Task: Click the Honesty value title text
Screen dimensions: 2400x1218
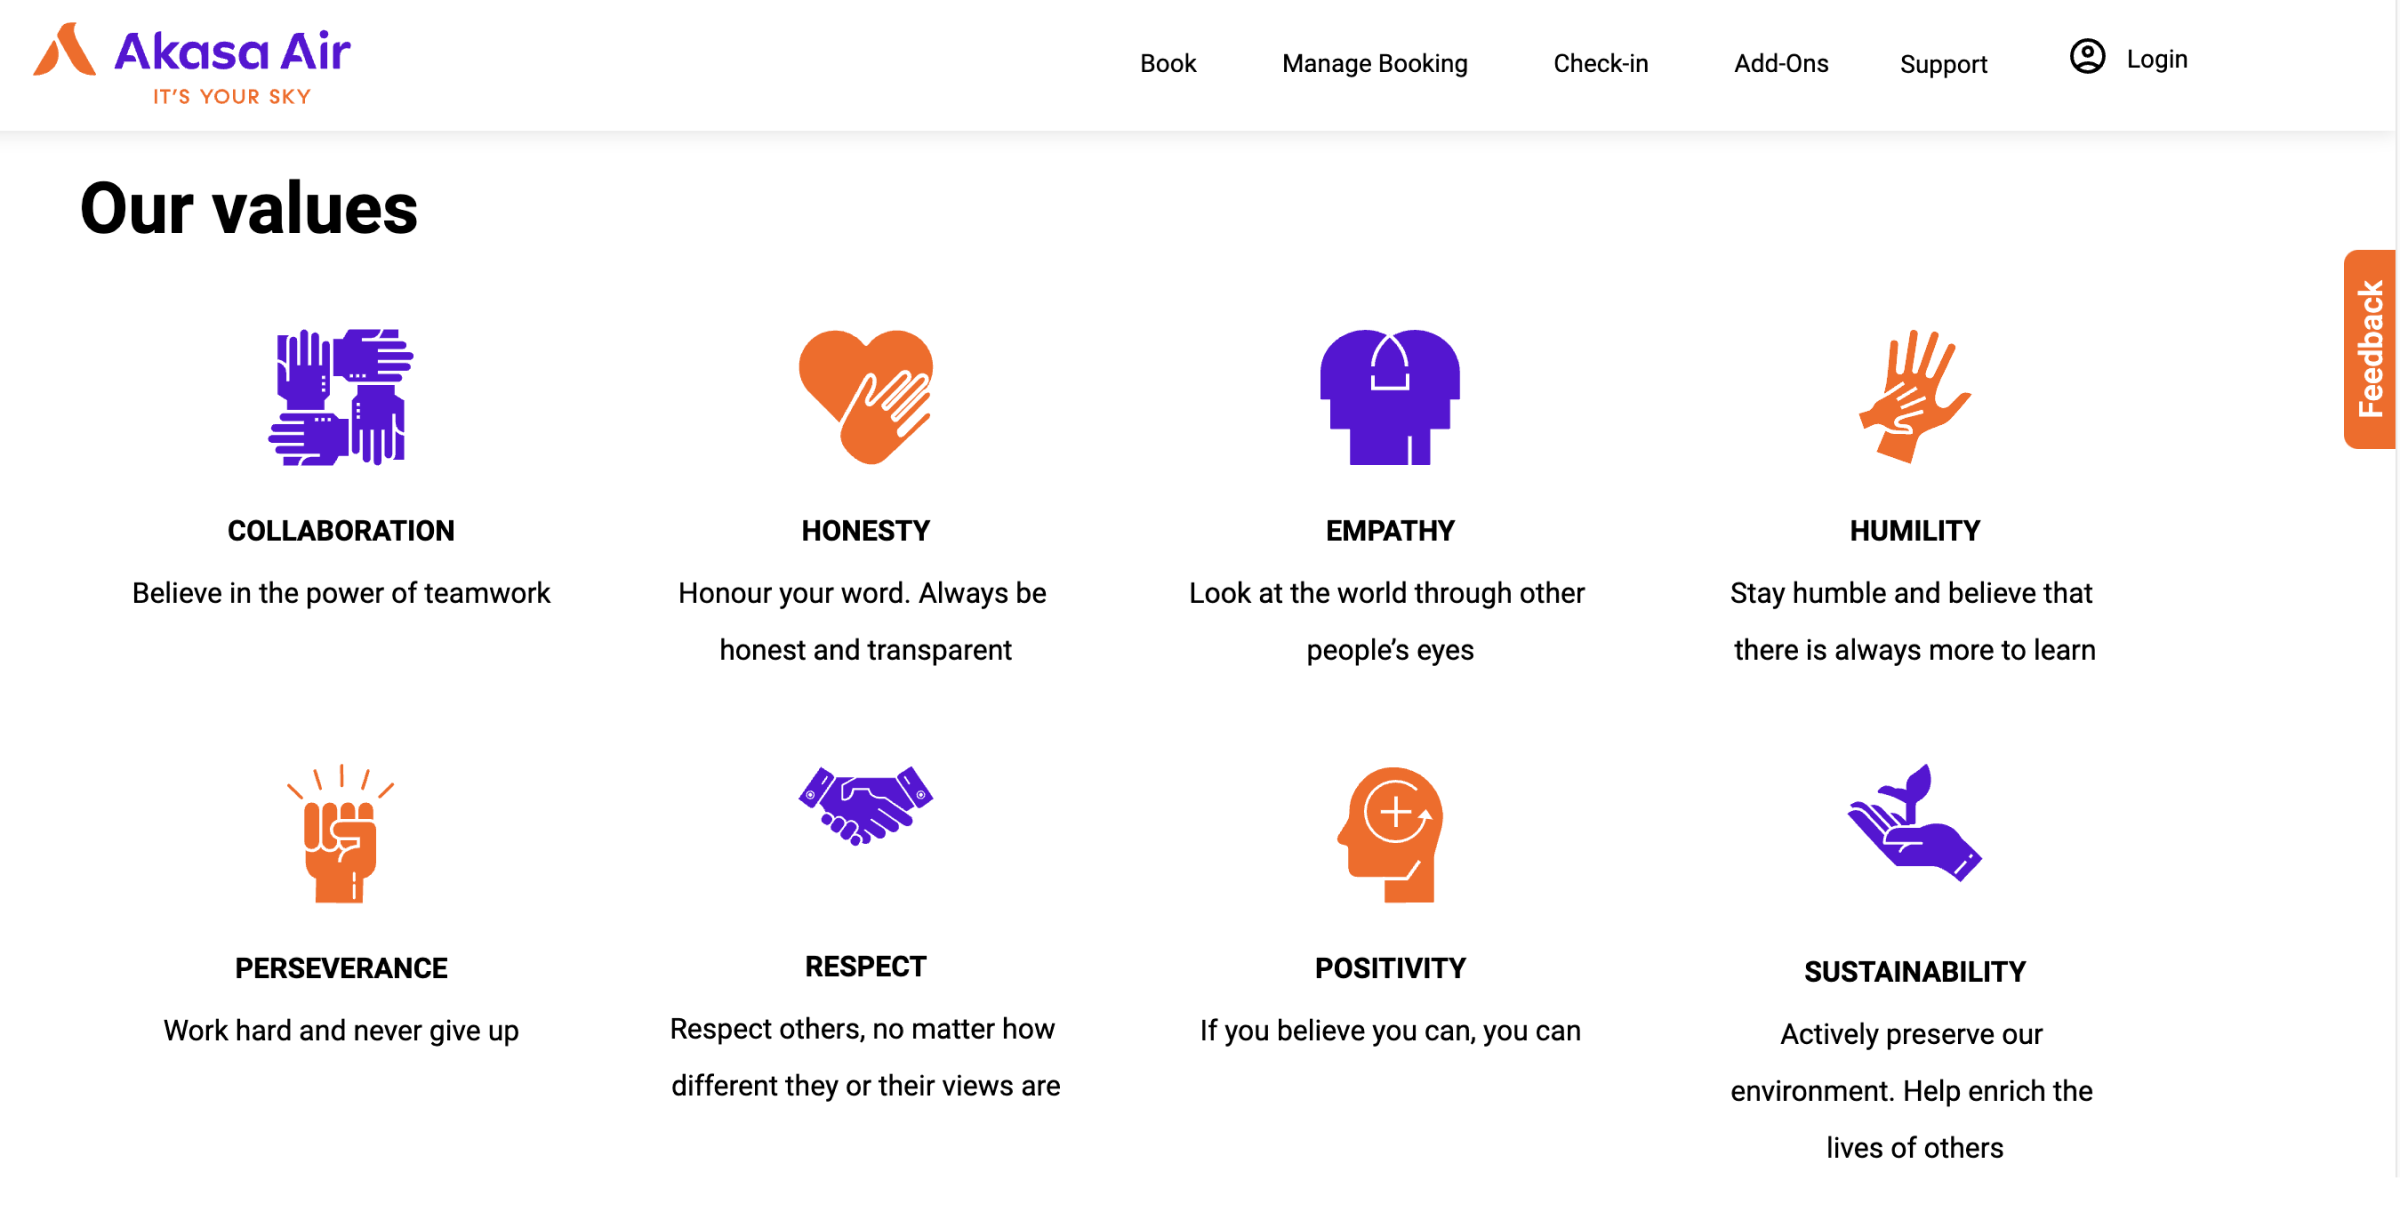Action: click(866, 531)
